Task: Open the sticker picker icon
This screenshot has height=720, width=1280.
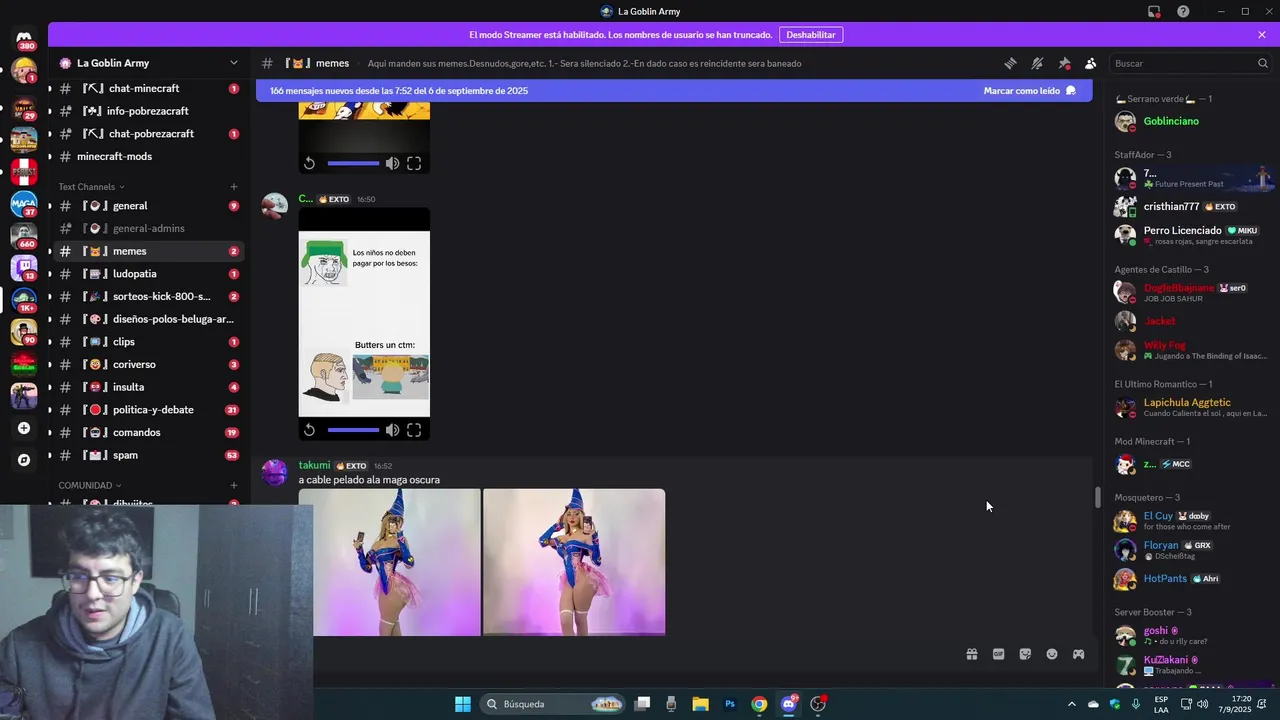Action: coord(1025,654)
